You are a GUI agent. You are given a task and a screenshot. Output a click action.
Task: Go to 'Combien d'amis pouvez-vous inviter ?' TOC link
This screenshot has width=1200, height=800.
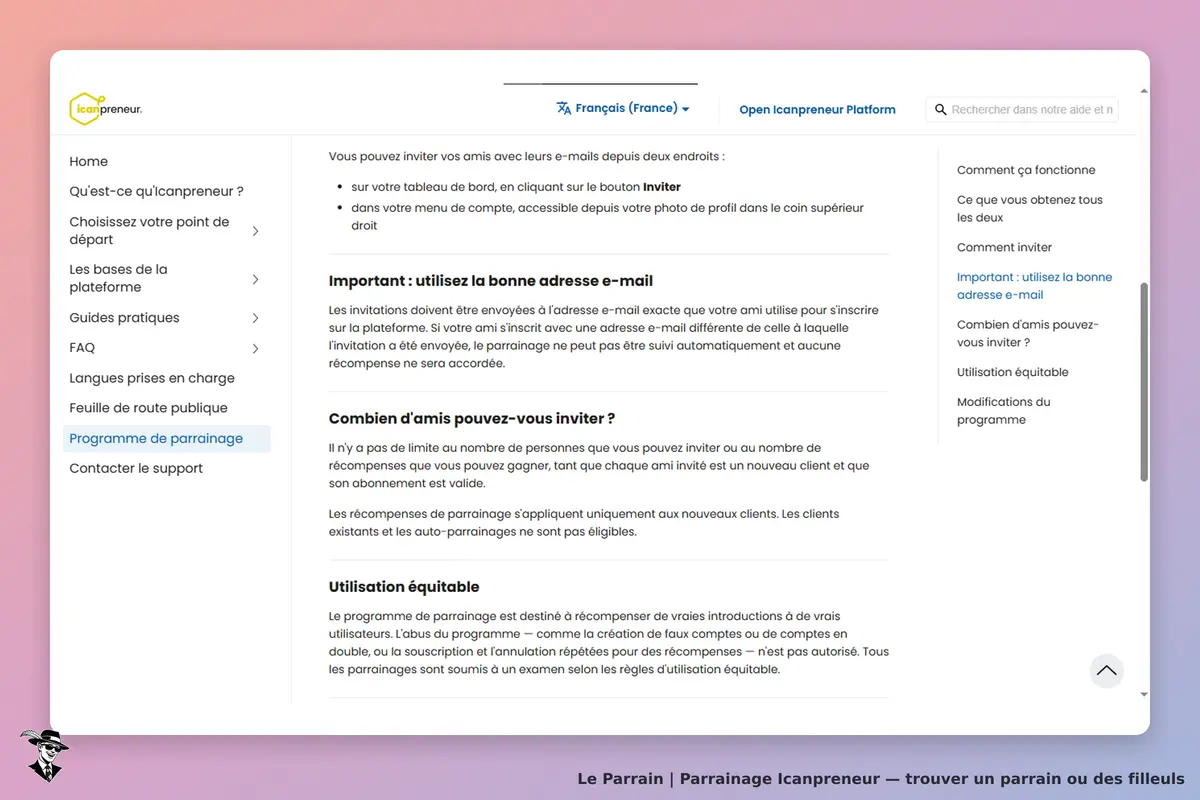tap(1028, 333)
